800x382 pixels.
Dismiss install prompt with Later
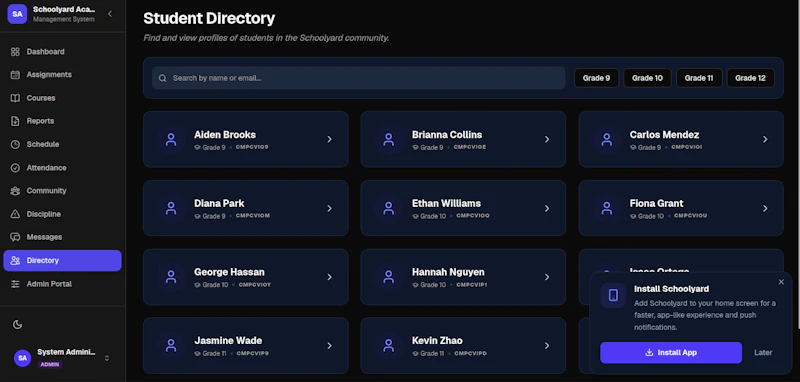click(763, 352)
